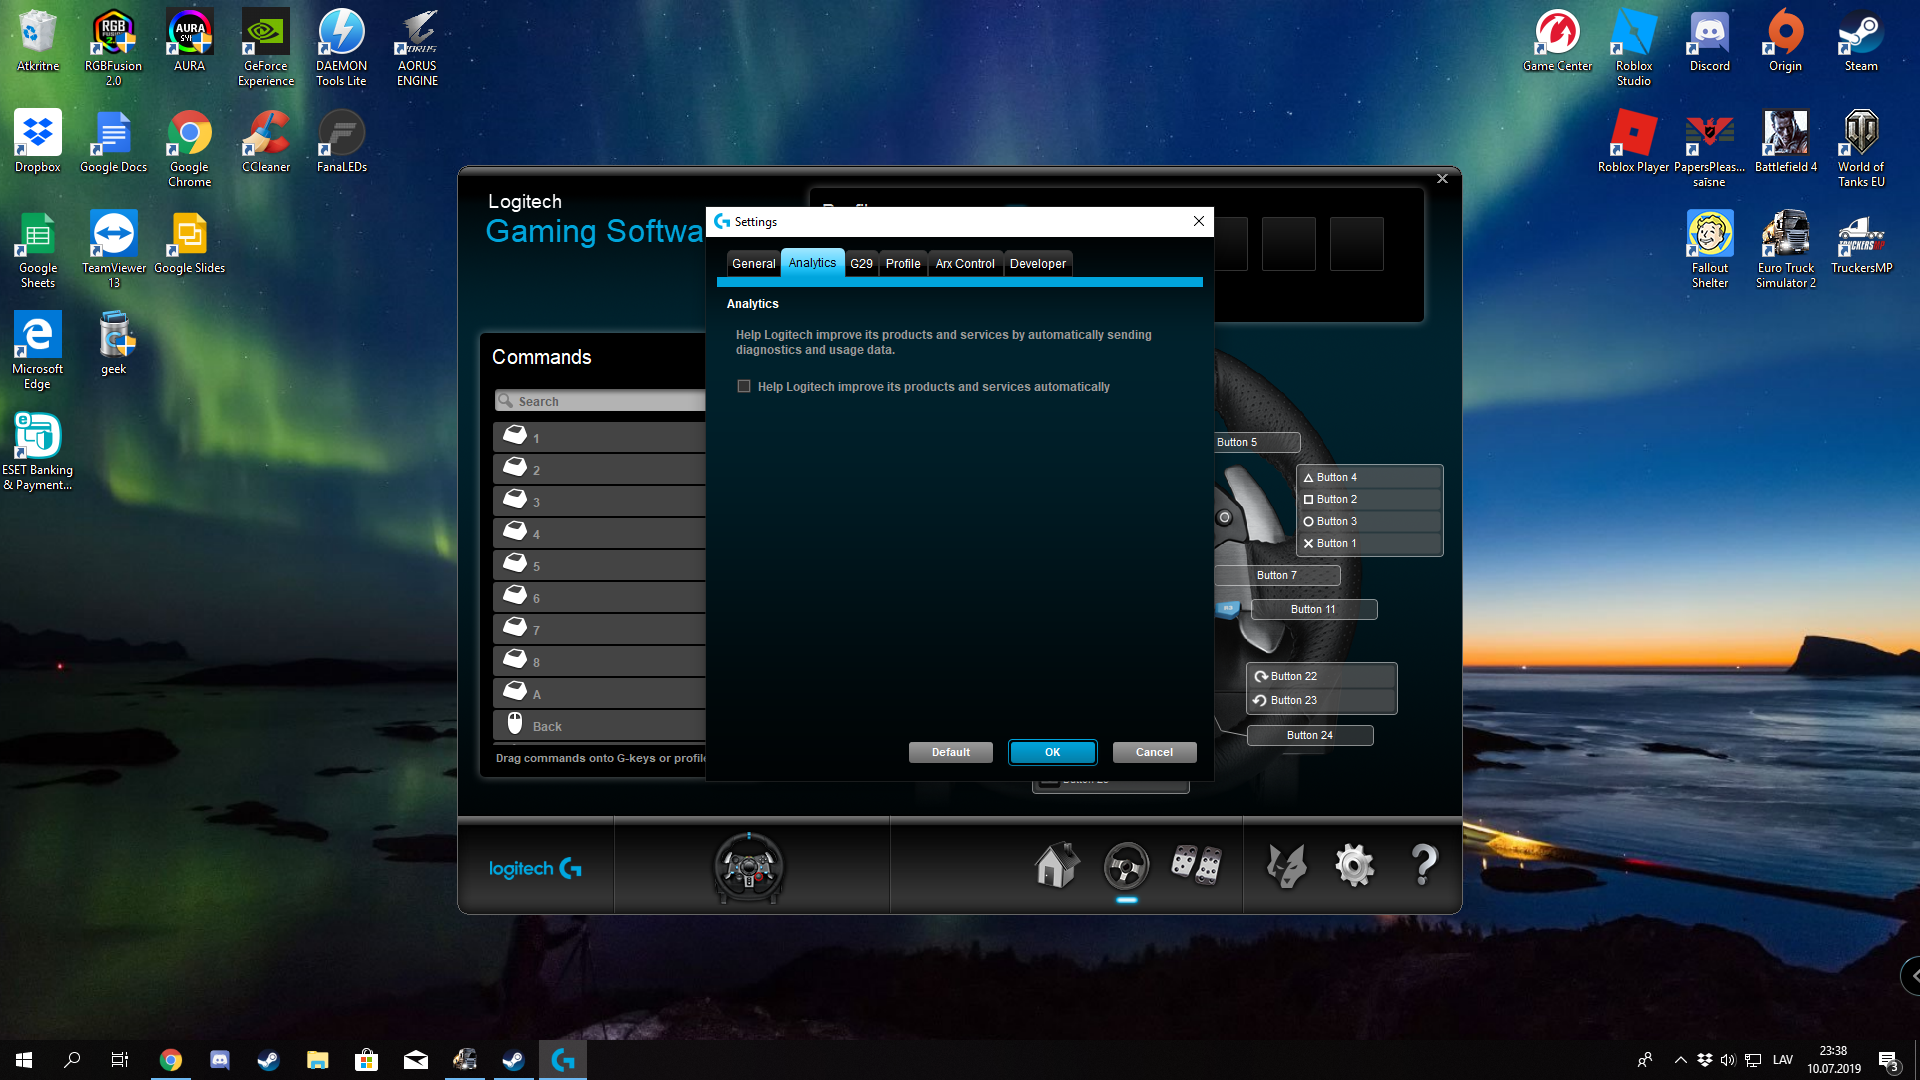
Task: Click the Button 5 label
Action: [1257, 442]
